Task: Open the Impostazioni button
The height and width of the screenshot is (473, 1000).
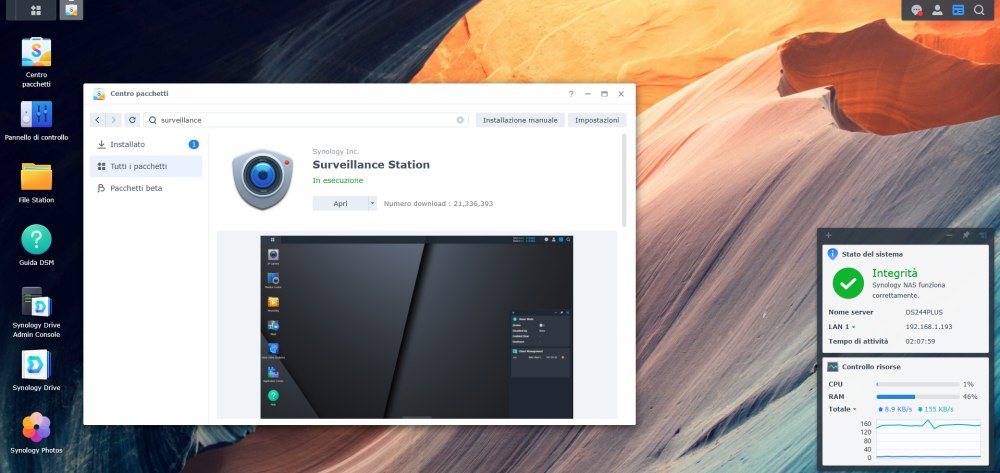Action: coord(597,120)
